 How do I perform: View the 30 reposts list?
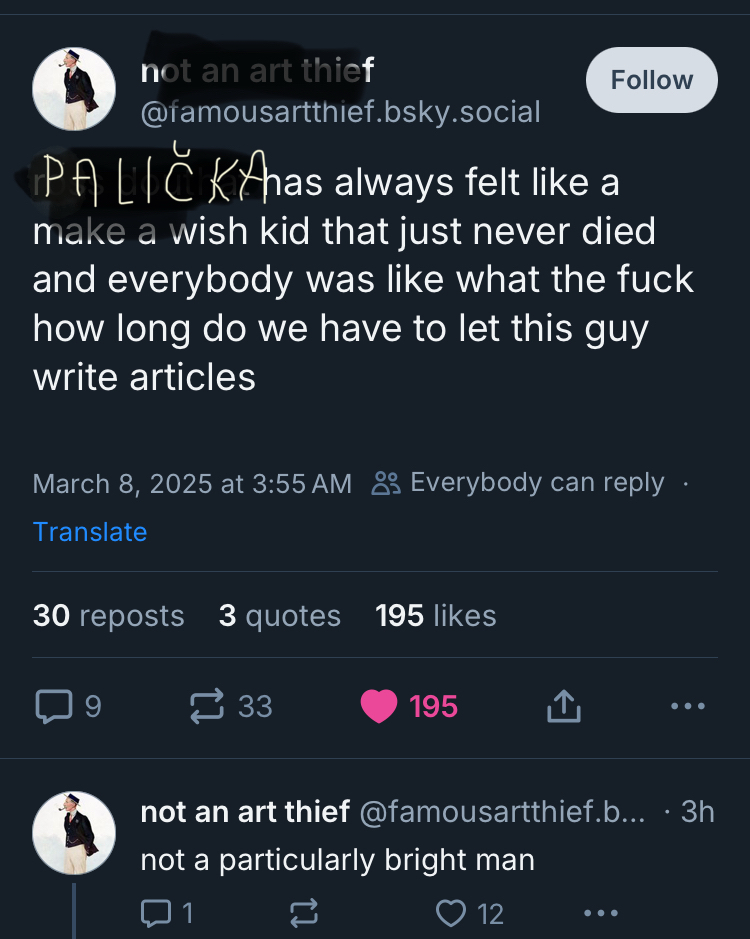point(108,616)
